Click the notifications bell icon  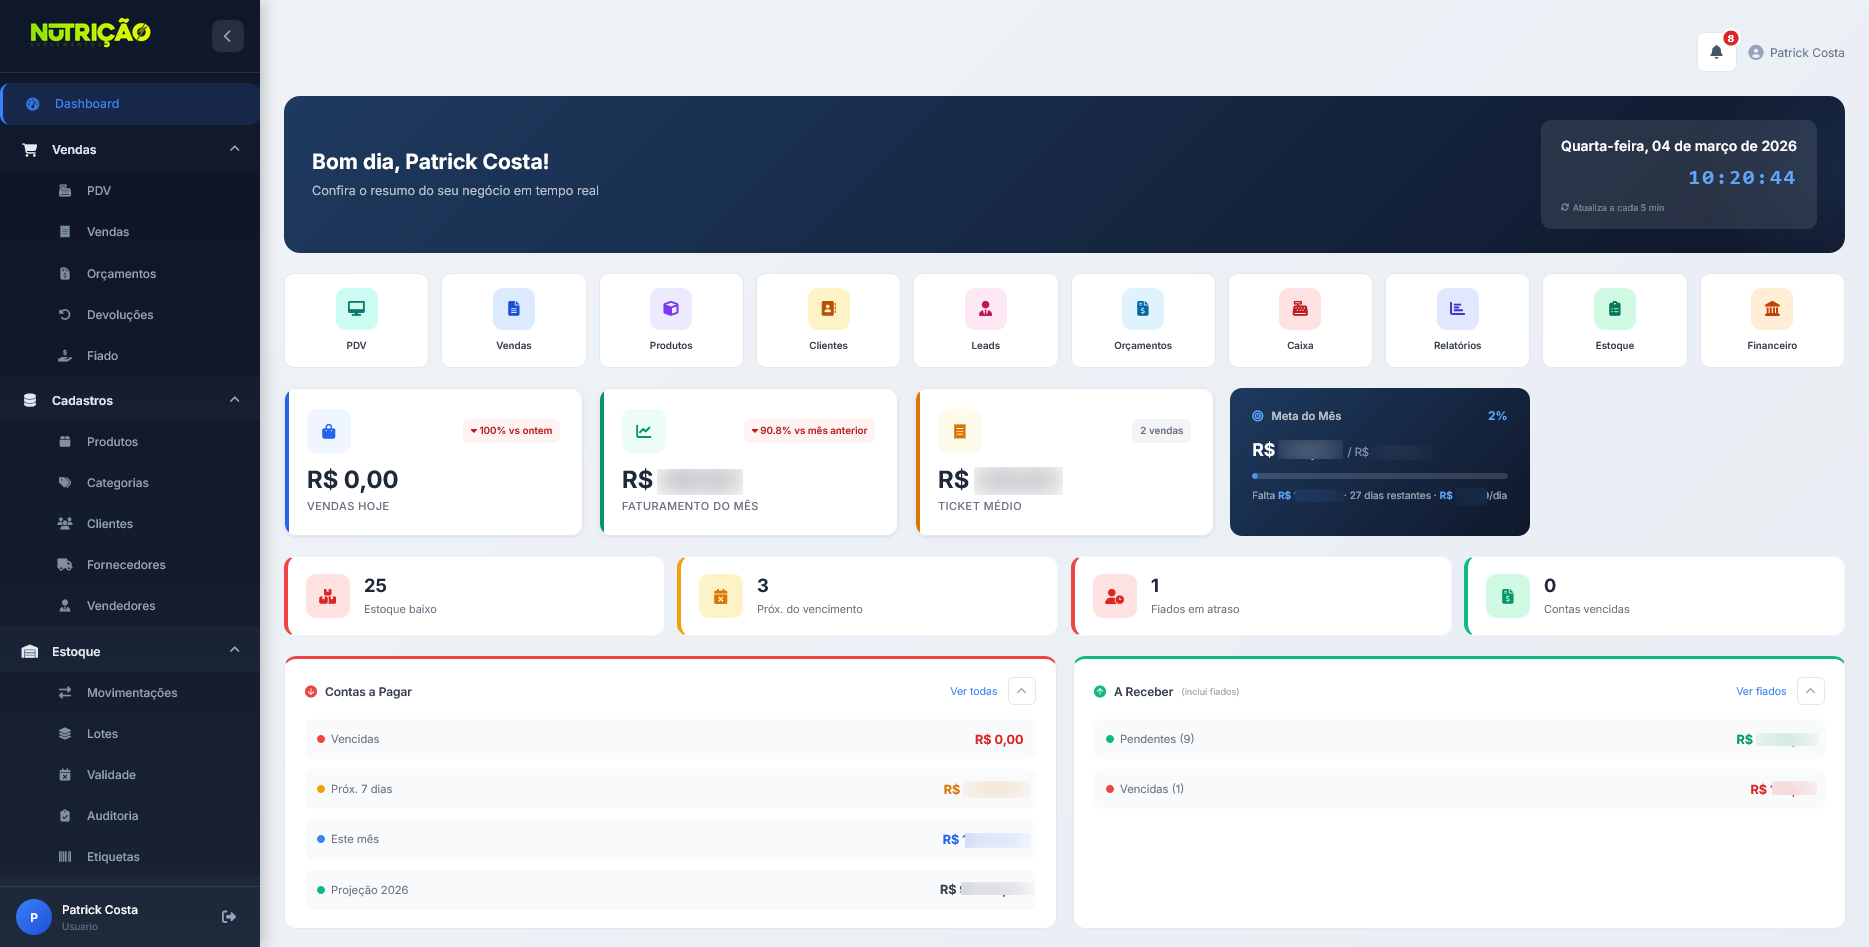click(1716, 51)
